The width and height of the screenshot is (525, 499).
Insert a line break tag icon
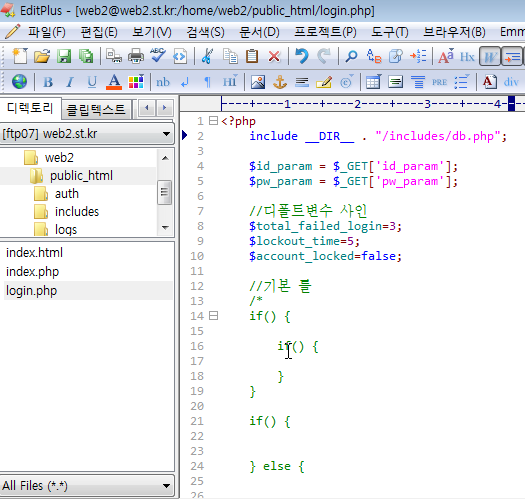[185, 82]
